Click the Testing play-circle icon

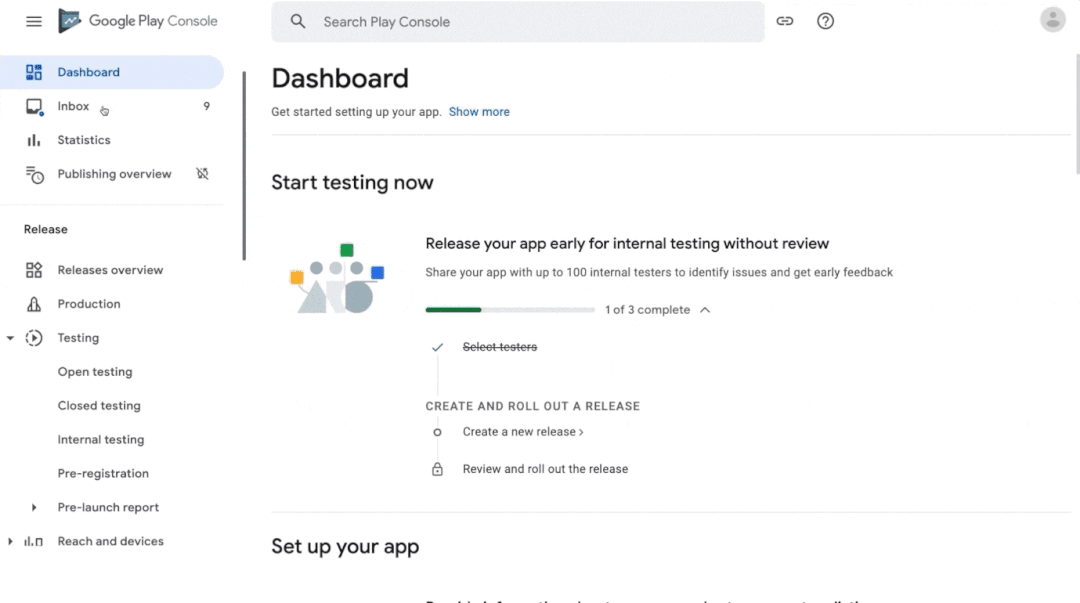[34, 338]
